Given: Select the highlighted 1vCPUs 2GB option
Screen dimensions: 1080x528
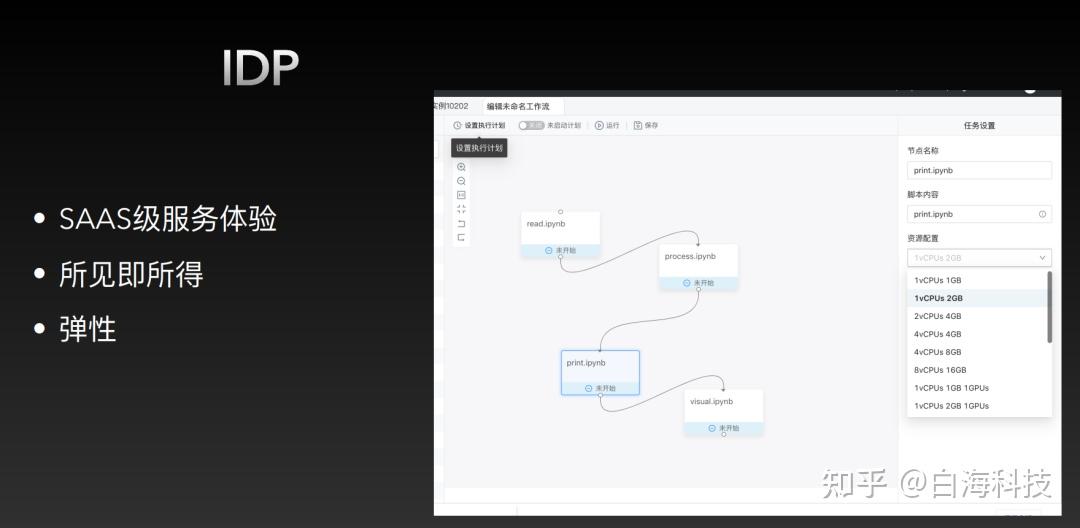Looking at the screenshot, I should 977,298.
